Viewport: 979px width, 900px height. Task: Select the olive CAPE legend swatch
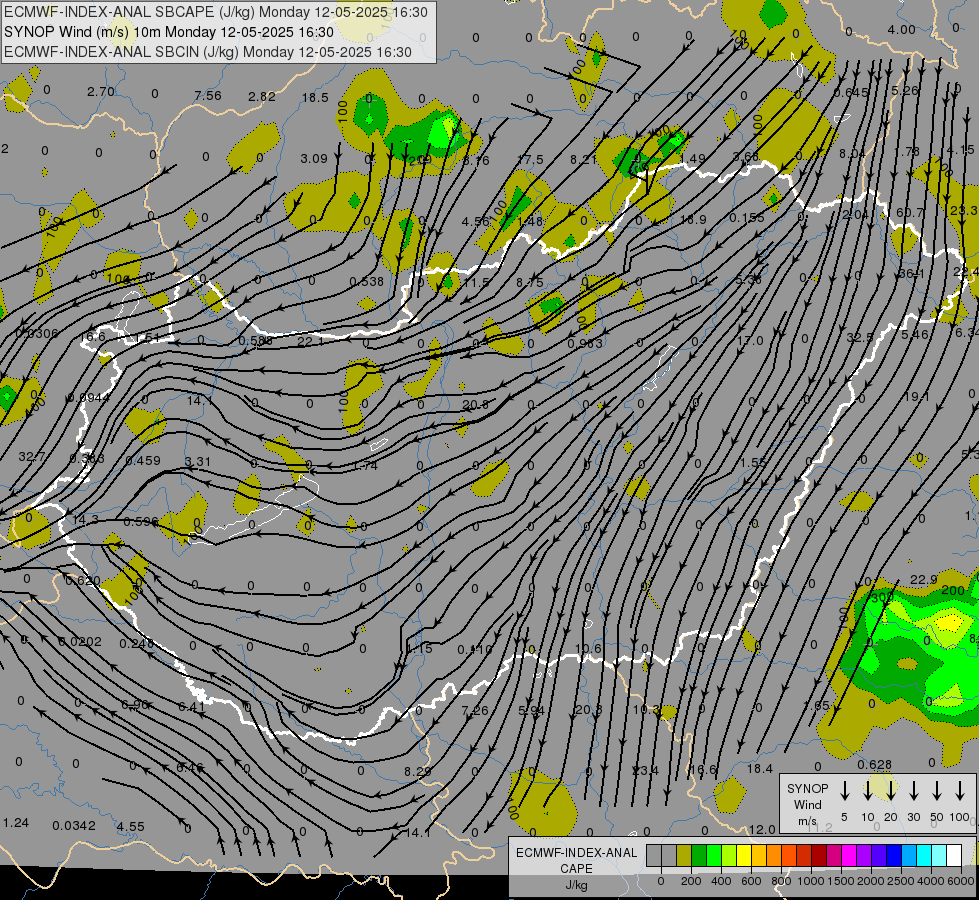tap(684, 855)
